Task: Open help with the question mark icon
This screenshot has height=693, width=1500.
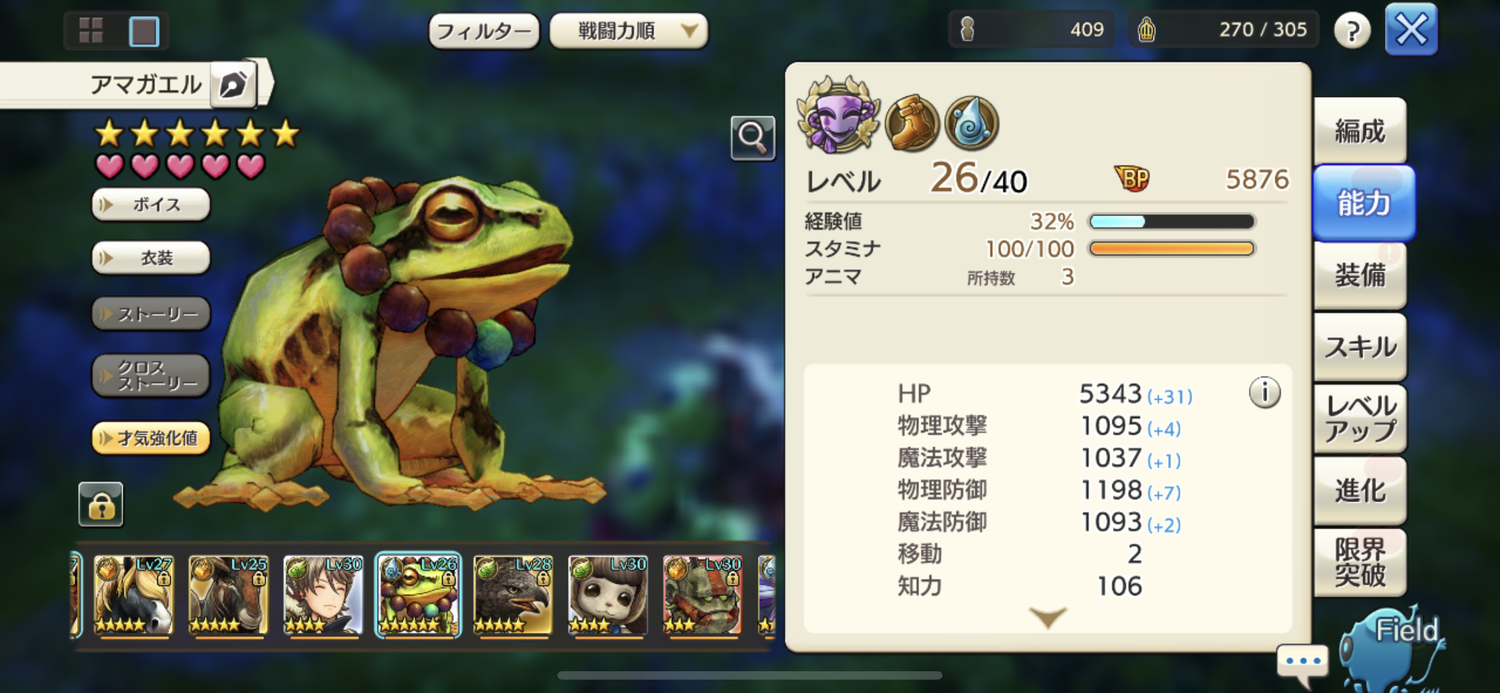Action: tap(1352, 31)
